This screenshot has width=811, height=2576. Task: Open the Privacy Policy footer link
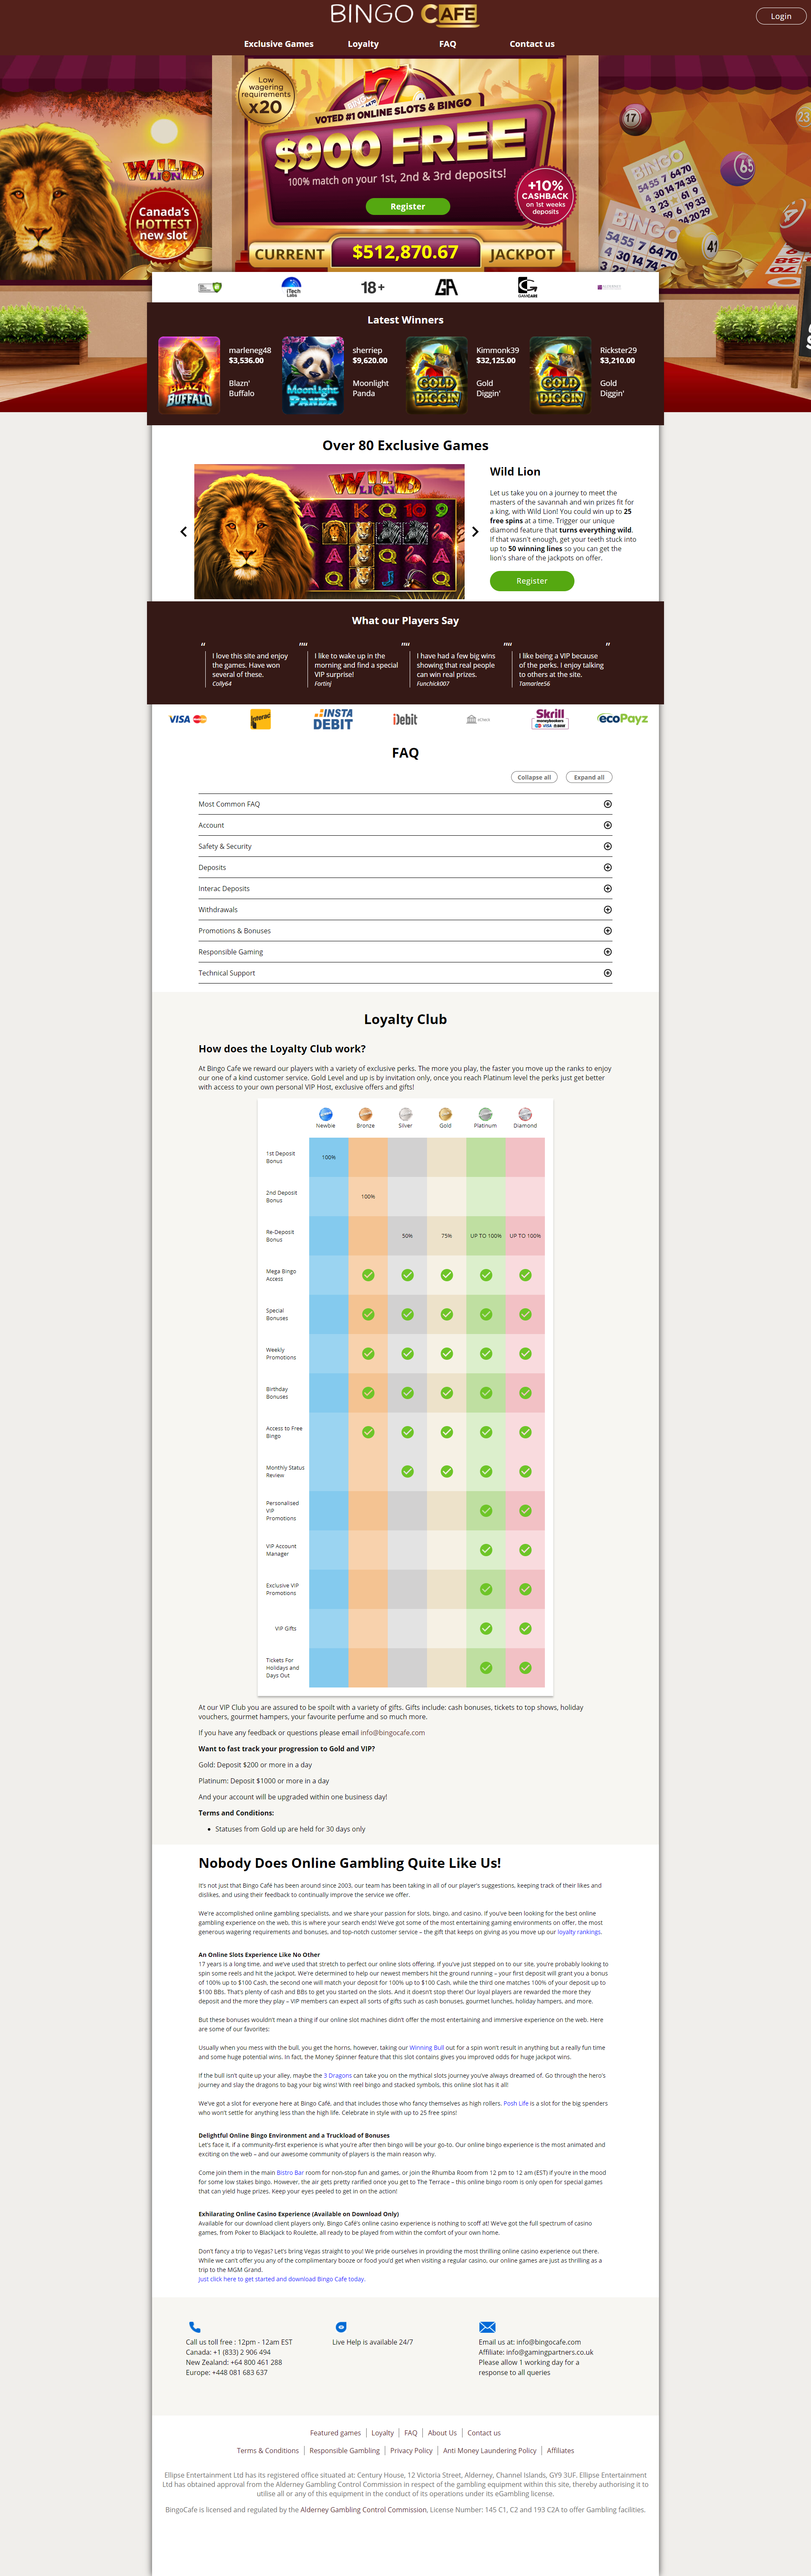point(411,2450)
